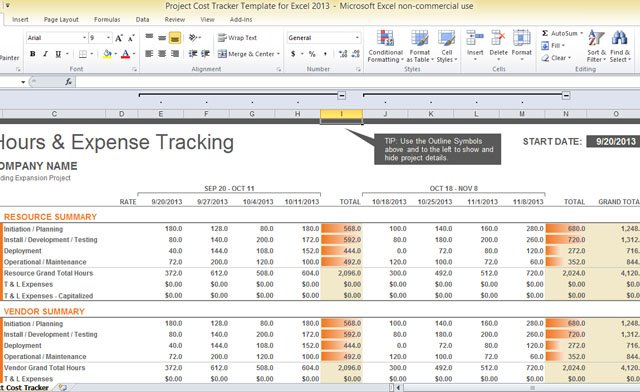640x392 pixels.
Task: Select middle align icon
Action: [162, 38]
